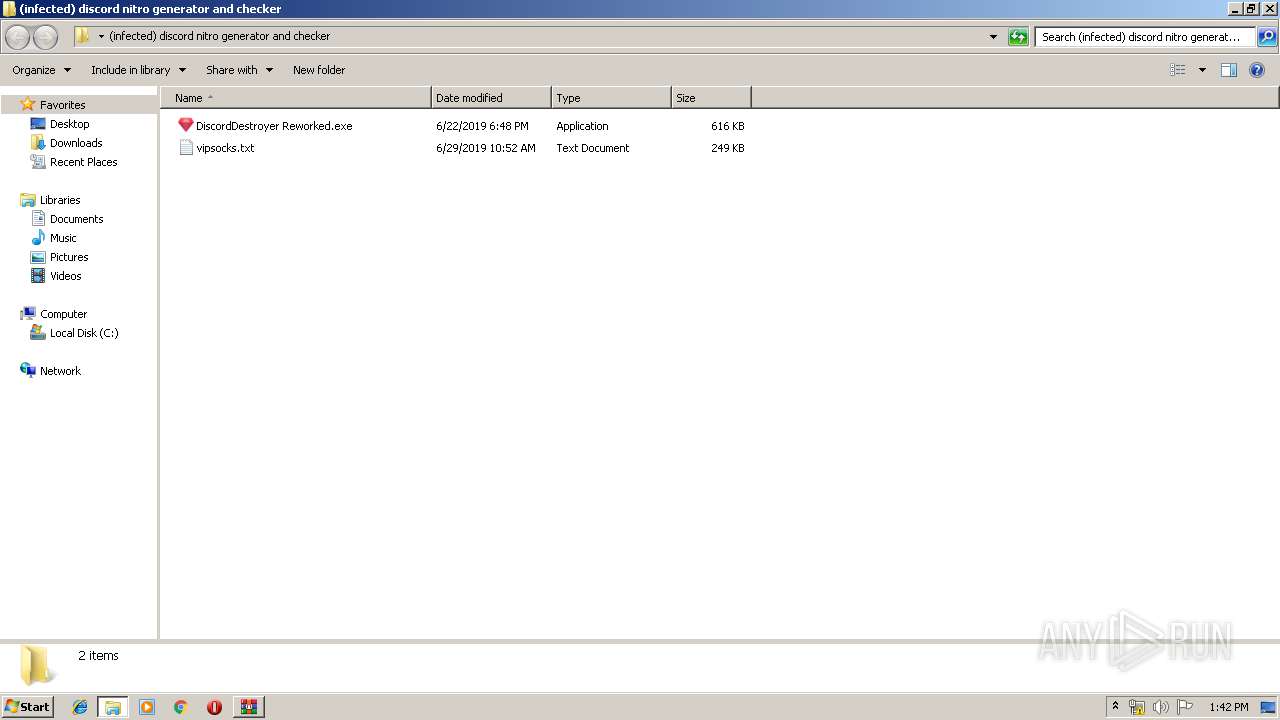Select the DiscordDestroyer Reworked.exe file name

tap(274, 126)
